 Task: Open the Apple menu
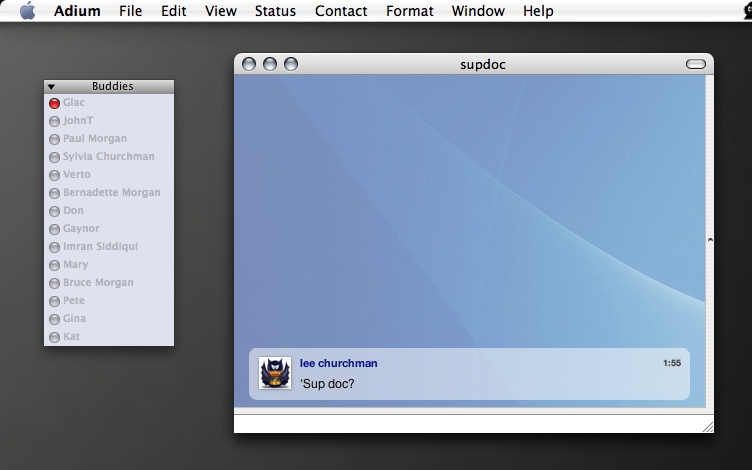27,11
